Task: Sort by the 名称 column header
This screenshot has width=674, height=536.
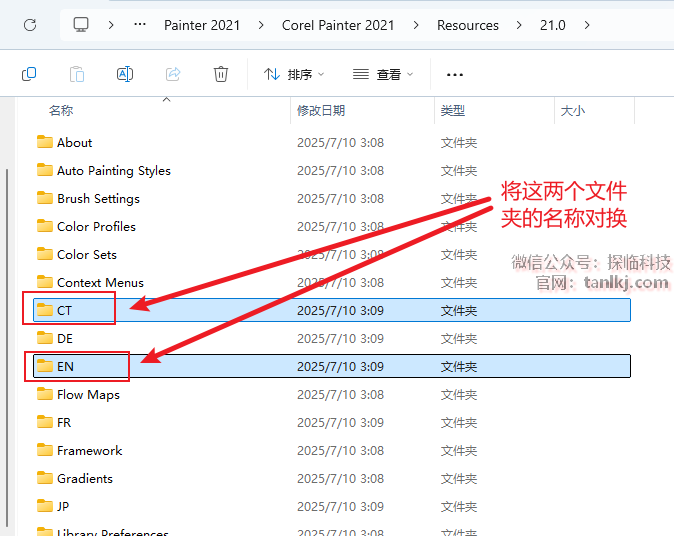Action: (x=61, y=111)
